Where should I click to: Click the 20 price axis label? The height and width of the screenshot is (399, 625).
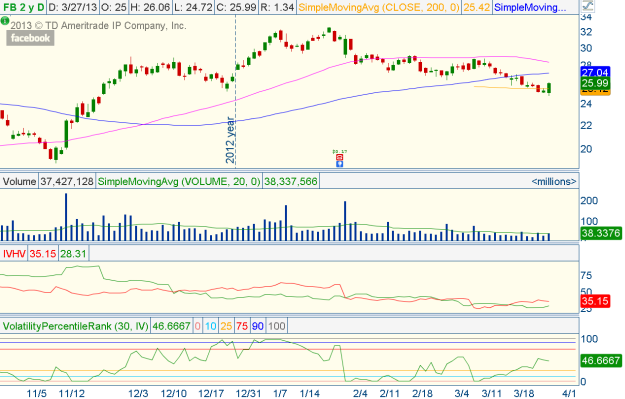click(586, 149)
